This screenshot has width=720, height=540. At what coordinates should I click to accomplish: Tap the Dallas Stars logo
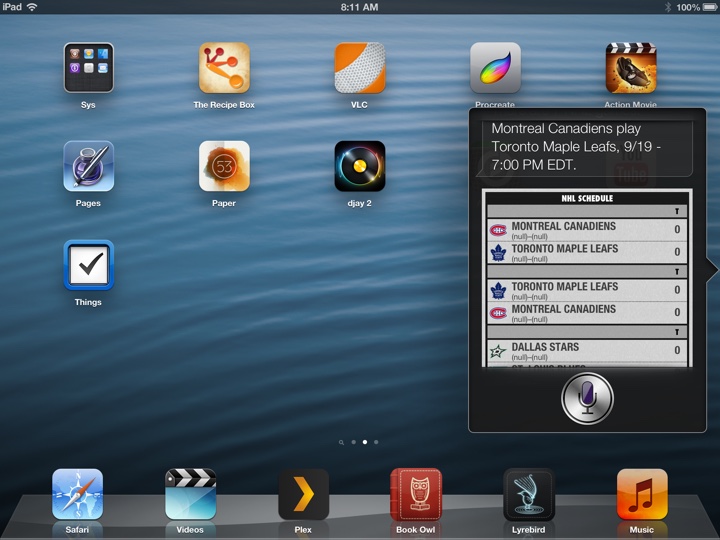498,352
